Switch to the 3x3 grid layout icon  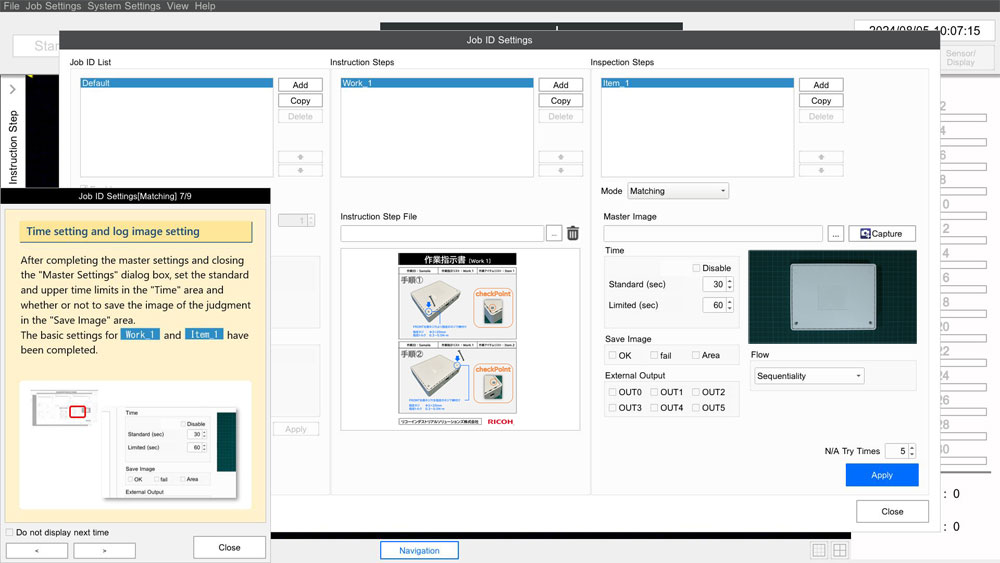[x=819, y=550]
